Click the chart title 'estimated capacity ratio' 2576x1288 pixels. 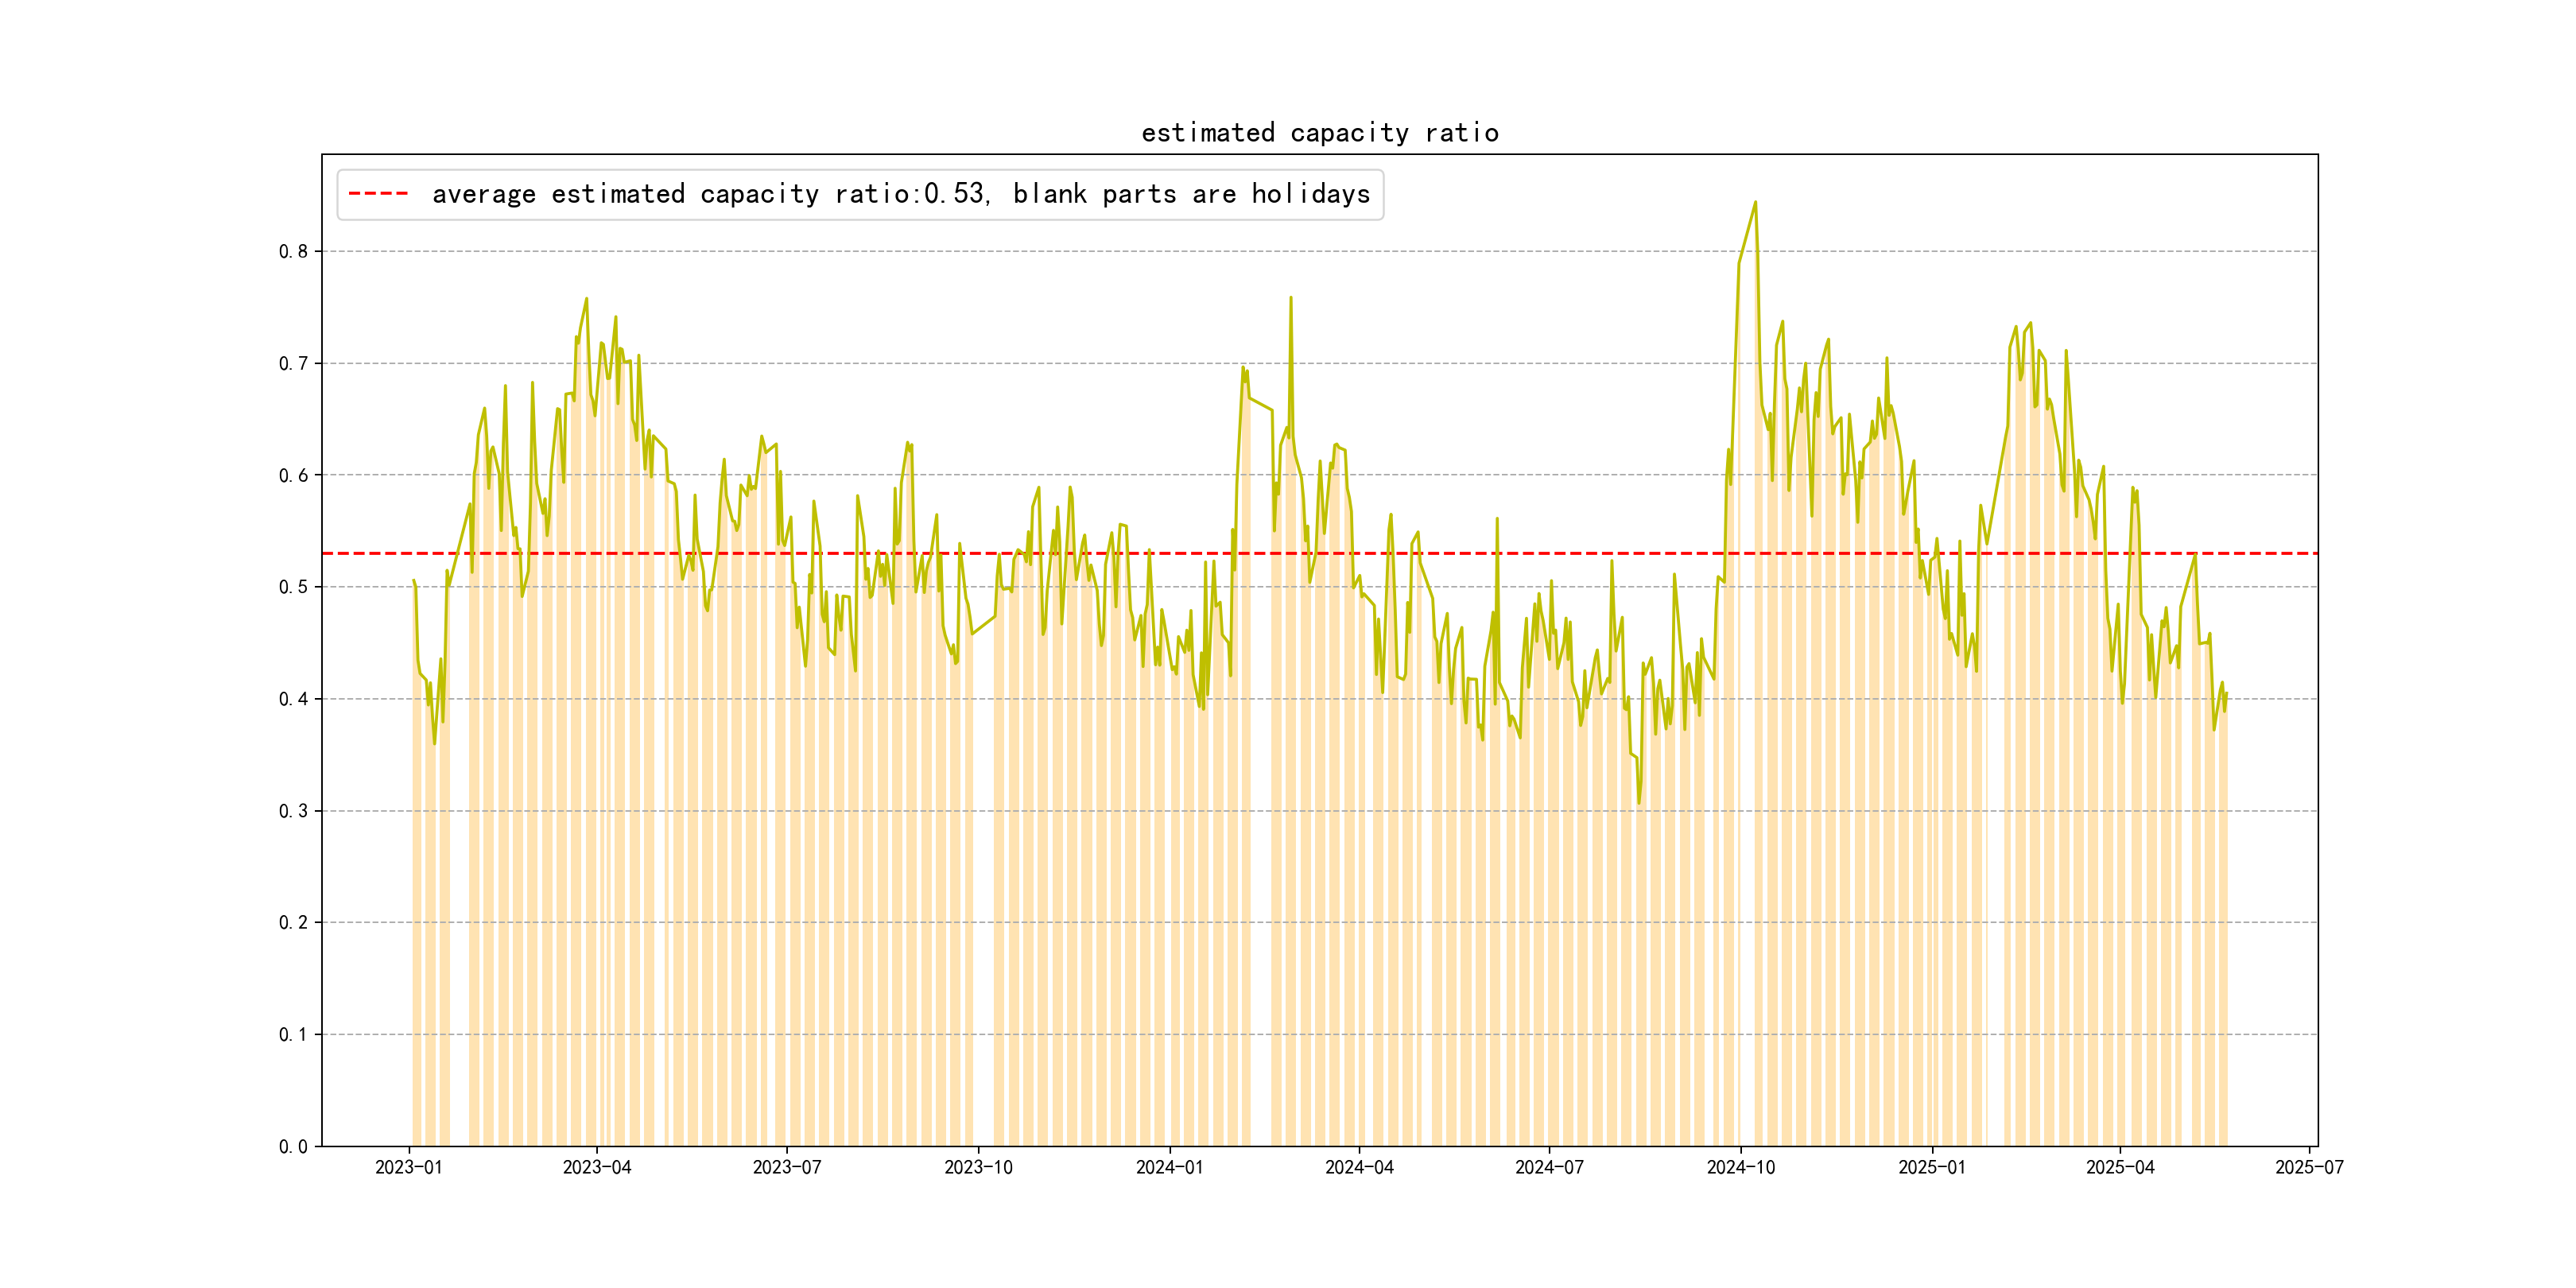click(x=1319, y=133)
